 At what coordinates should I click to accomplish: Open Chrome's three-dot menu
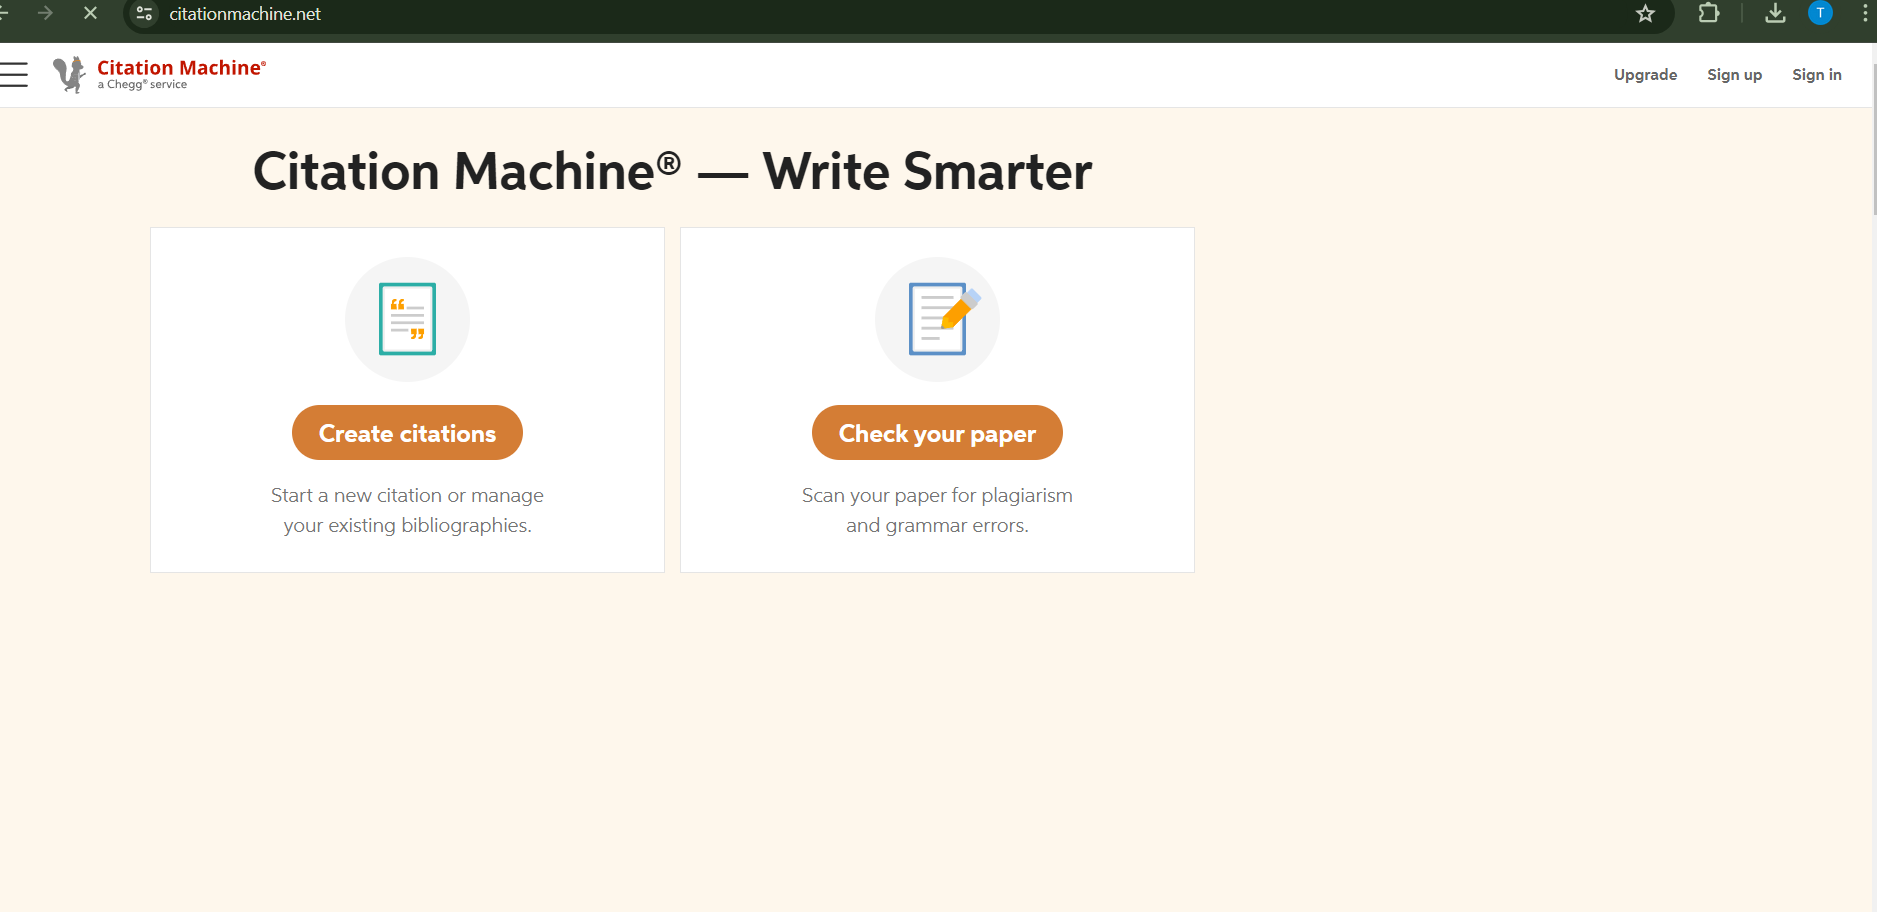pyautogui.click(x=1865, y=13)
